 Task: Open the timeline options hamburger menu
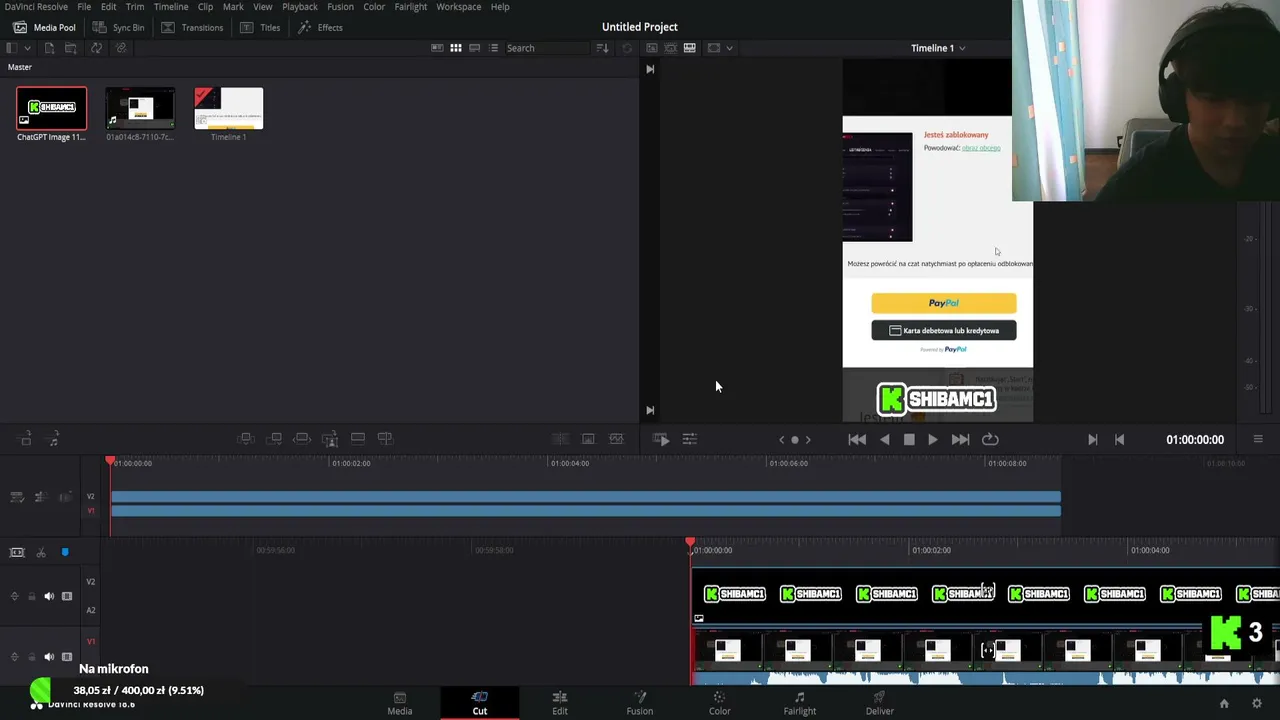tap(1258, 439)
